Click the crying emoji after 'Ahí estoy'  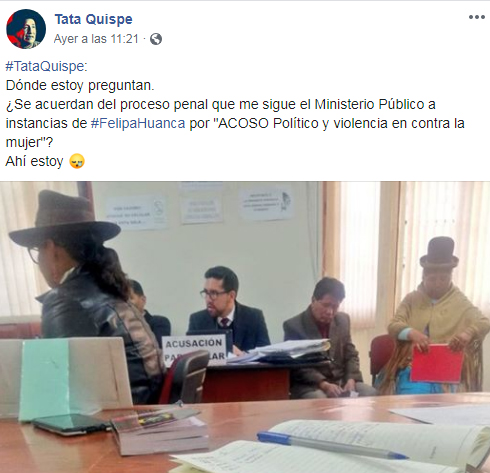pyautogui.click(x=77, y=161)
